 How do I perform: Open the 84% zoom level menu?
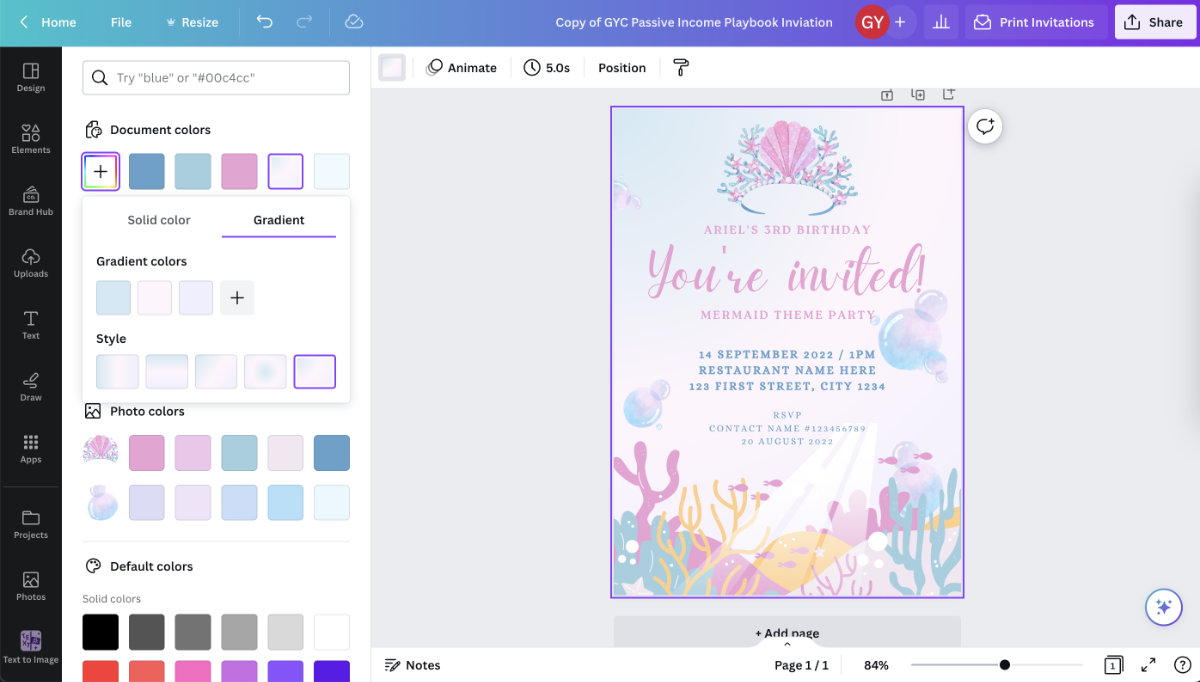pos(876,665)
